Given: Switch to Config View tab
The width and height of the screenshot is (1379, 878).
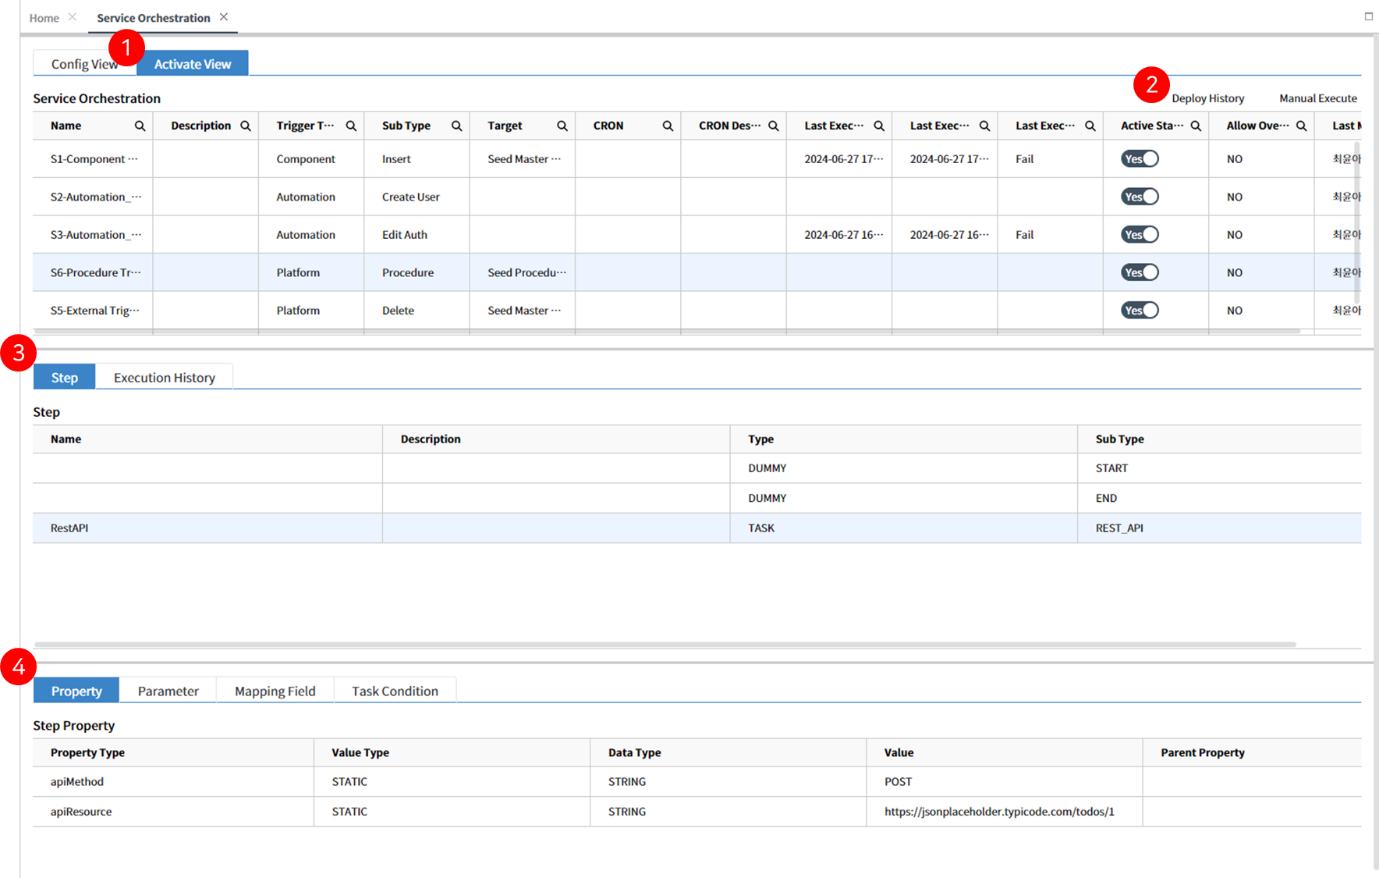Looking at the screenshot, I should point(85,64).
